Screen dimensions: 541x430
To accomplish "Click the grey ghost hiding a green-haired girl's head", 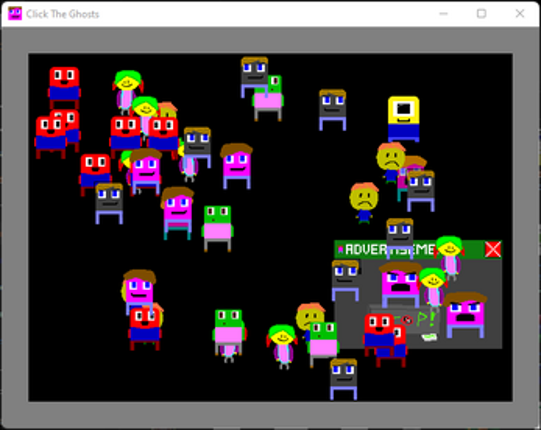I will coord(197,147).
